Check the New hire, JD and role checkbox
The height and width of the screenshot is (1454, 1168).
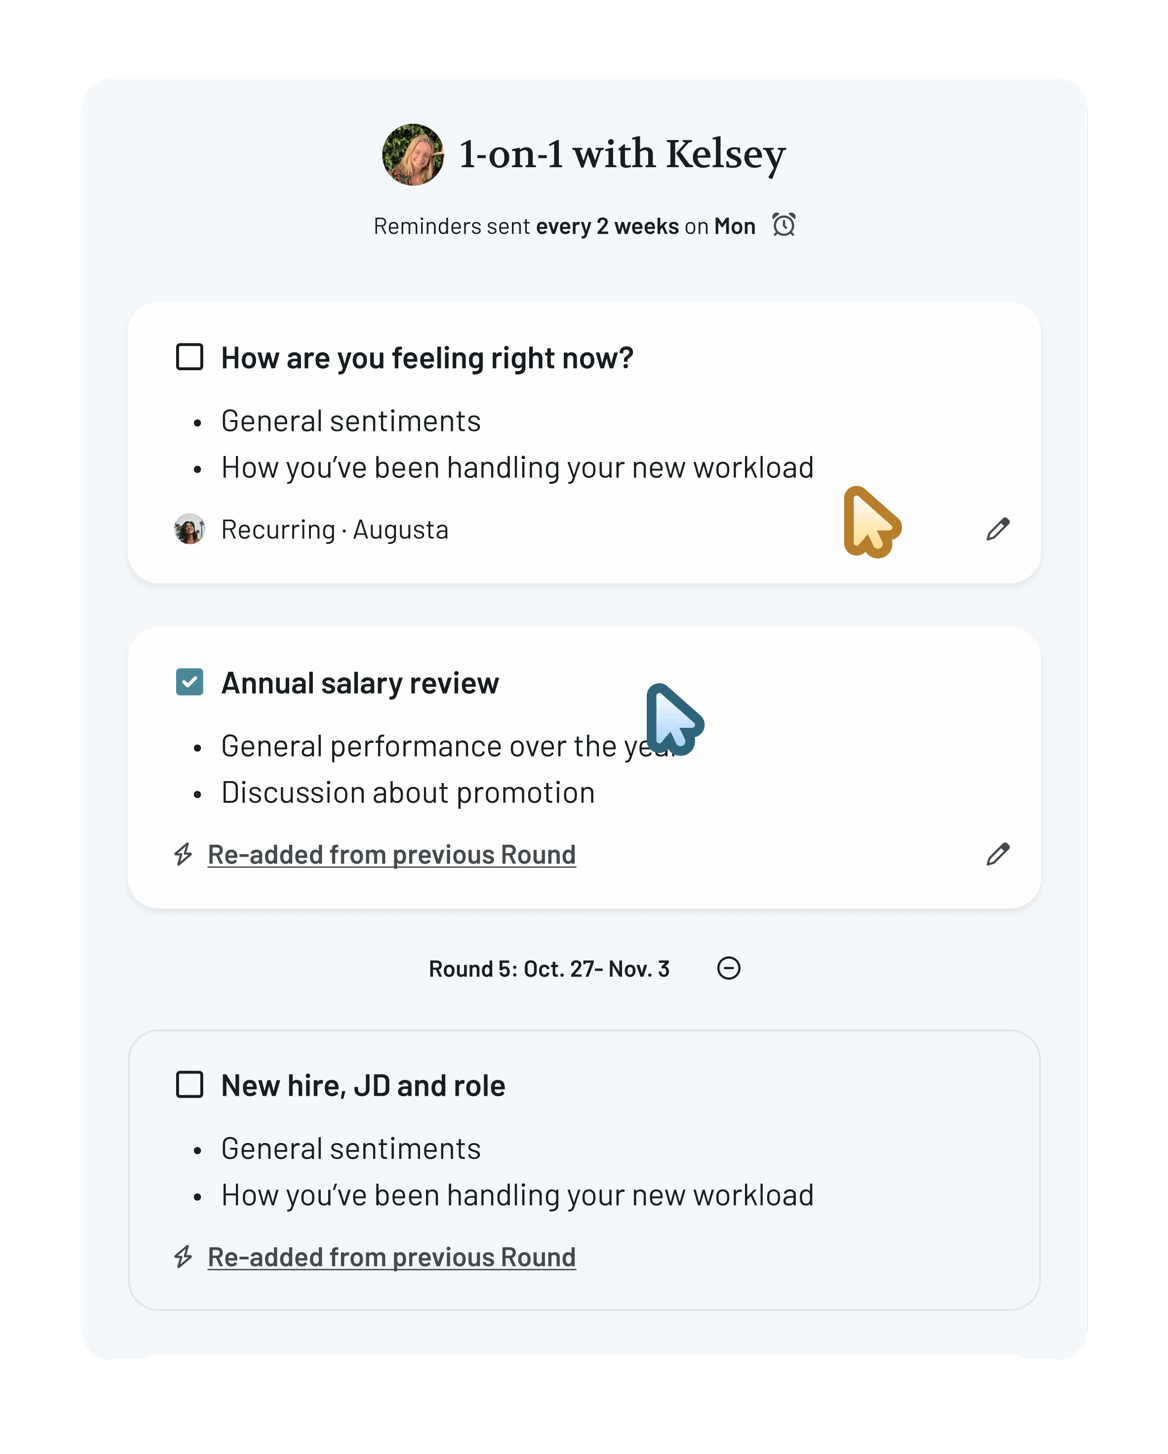[189, 1084]
